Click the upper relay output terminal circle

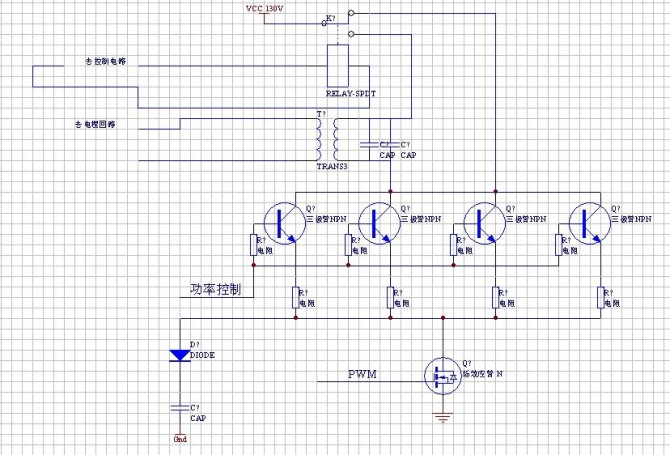click(x=351, y=13)
